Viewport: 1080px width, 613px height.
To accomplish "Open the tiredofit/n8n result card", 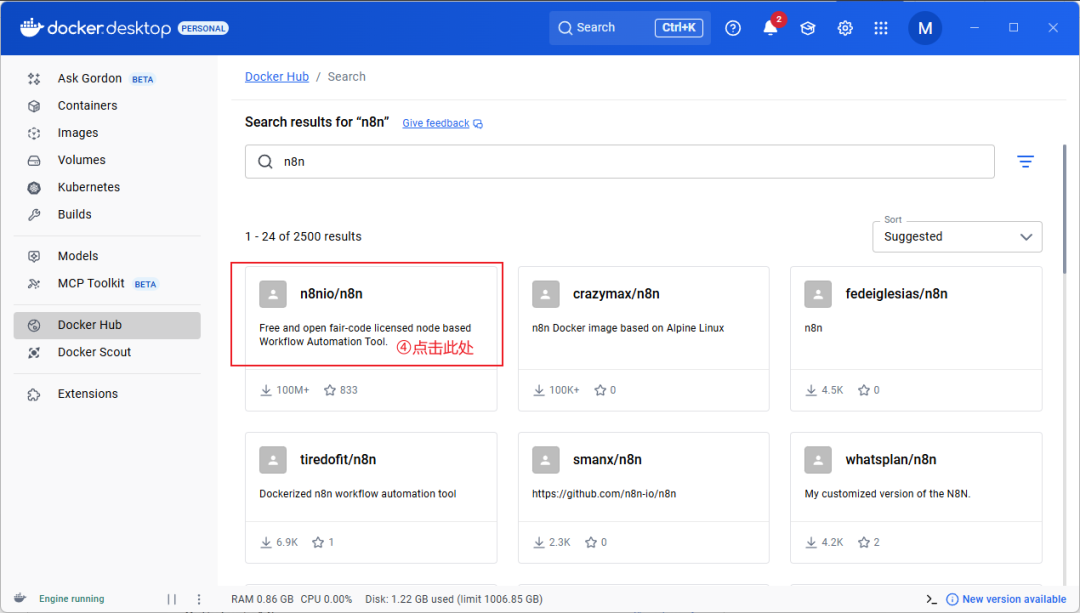I will (x=371, y=498).
